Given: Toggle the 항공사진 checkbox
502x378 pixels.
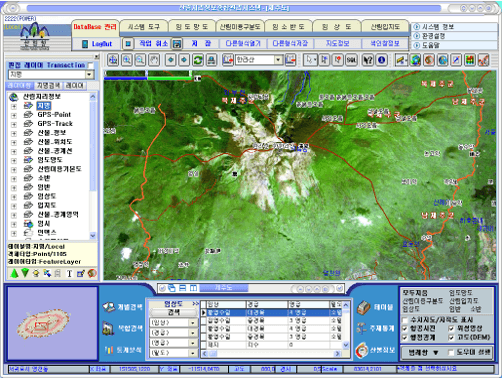Looking at the screenshot, I should [405, 329].
